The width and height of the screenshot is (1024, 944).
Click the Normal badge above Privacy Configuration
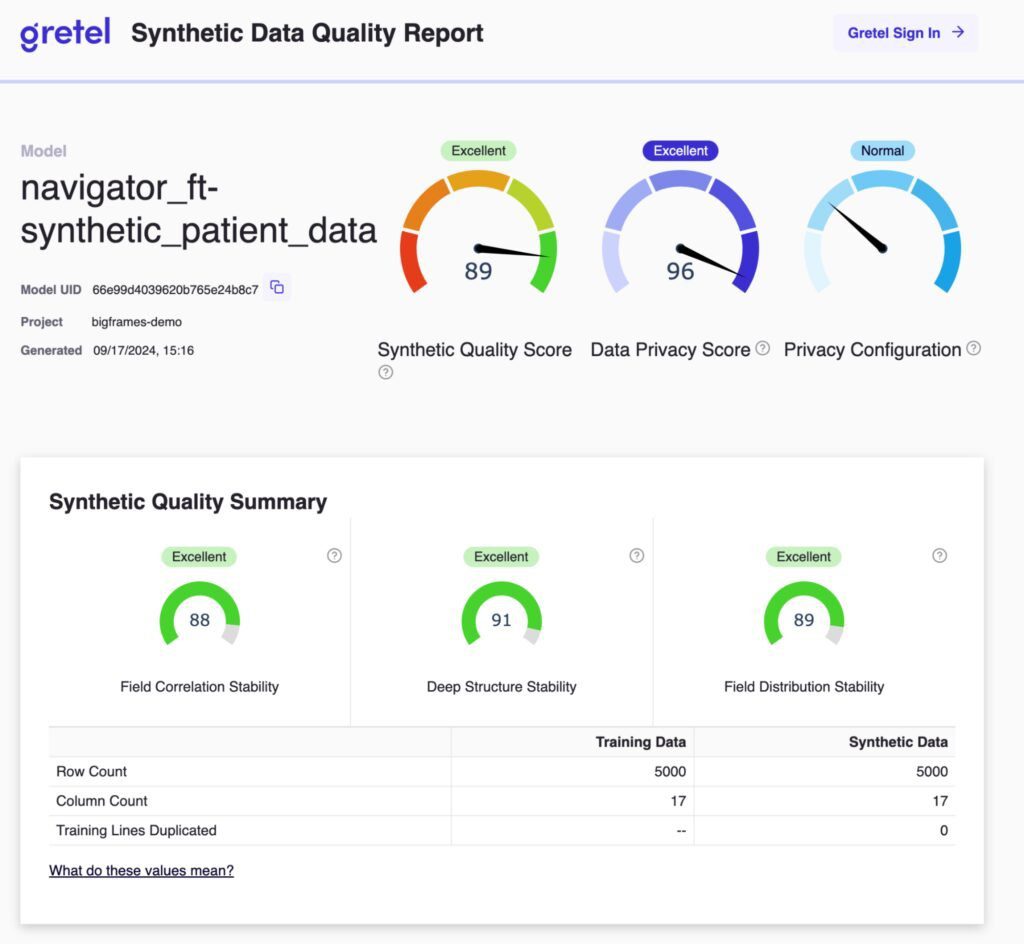(882, 150)
